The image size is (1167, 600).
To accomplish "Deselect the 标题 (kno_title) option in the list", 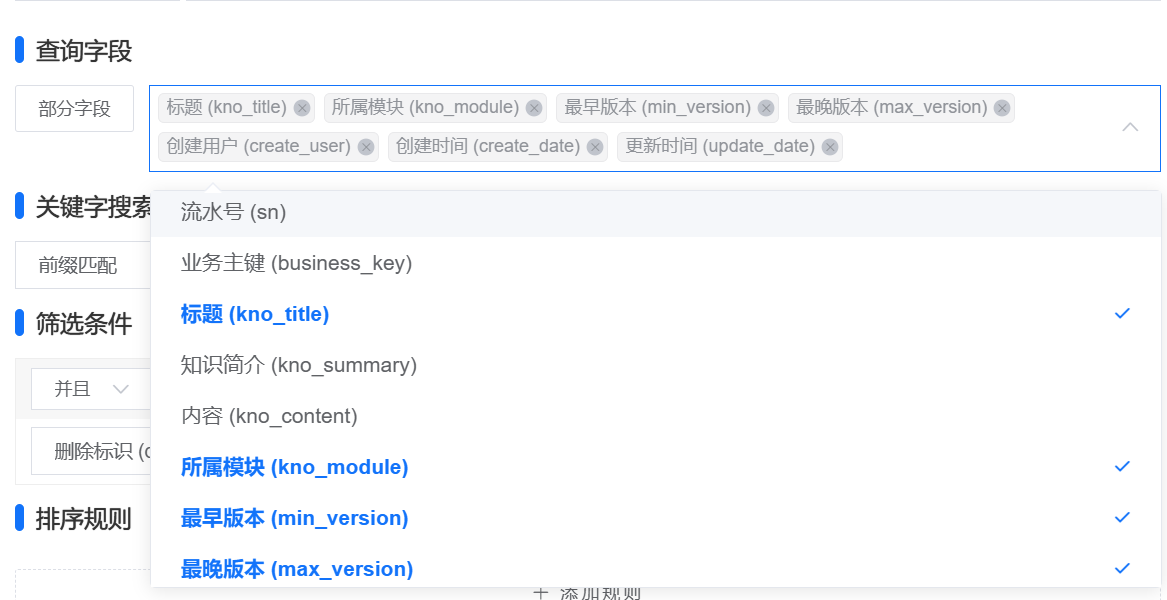I will tap(255, 314).
